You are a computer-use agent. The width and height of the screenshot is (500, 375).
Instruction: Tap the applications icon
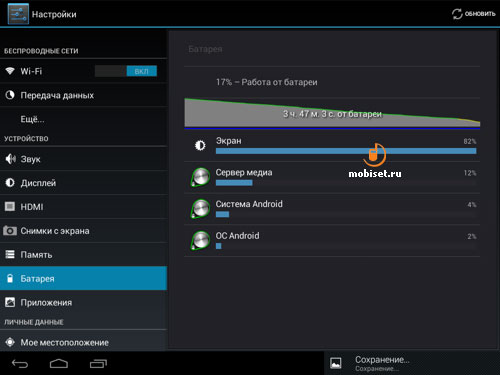click(x=10, y=302)
